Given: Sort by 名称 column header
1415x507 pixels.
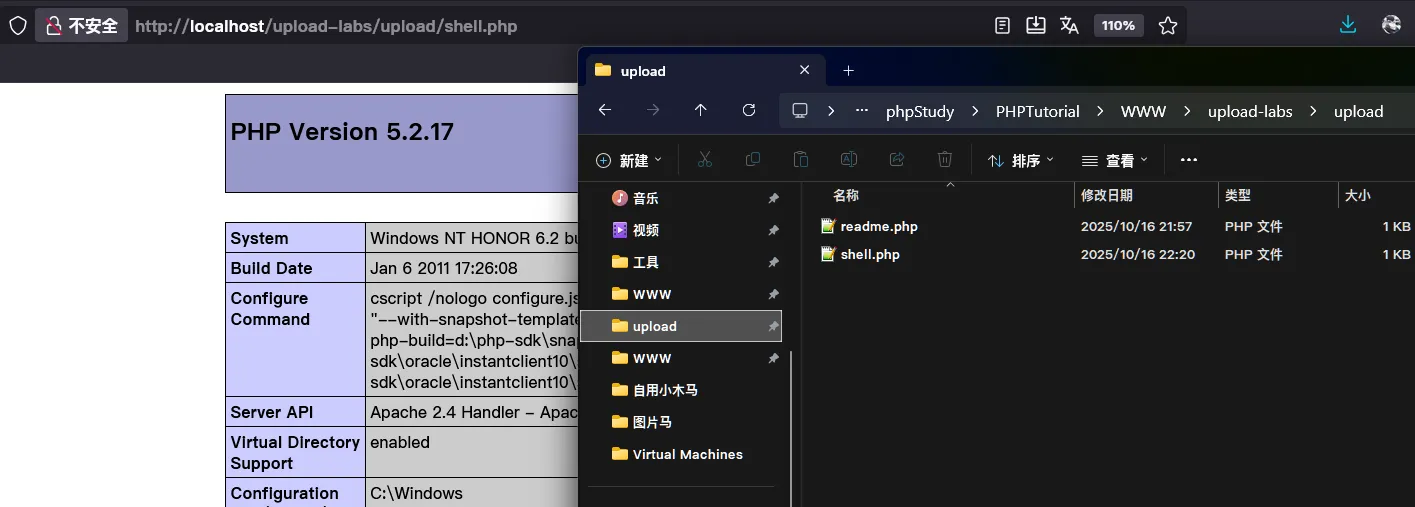Looking at the screenshot, I should click(846, 195).
